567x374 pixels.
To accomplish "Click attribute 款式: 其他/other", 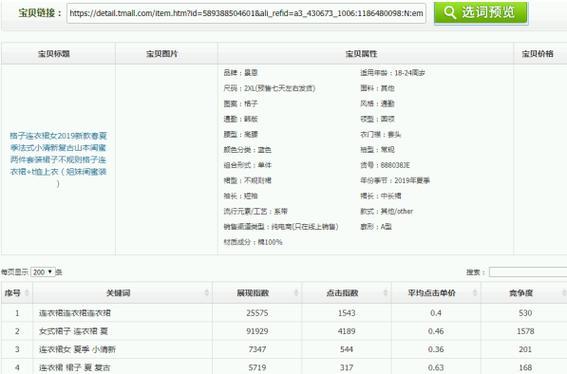I will [387, 211].
